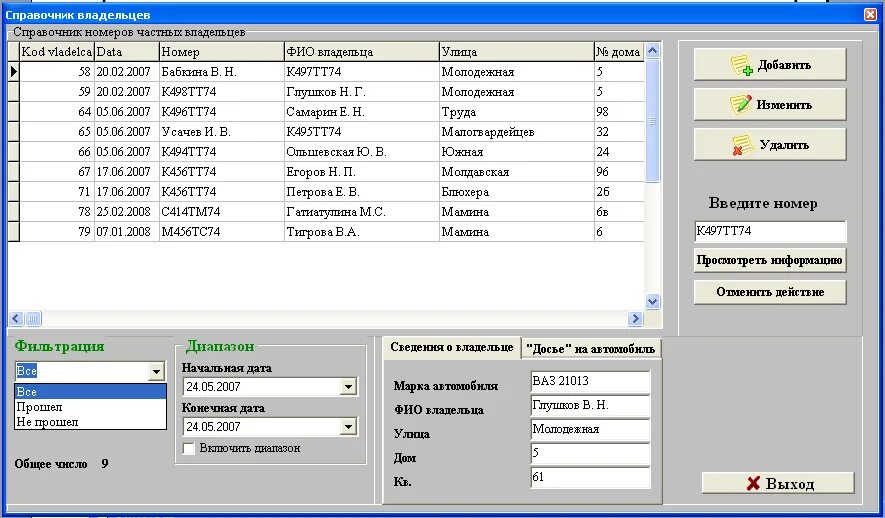Switch to "Досье" на автомобиль tab

tap(590, 349)
